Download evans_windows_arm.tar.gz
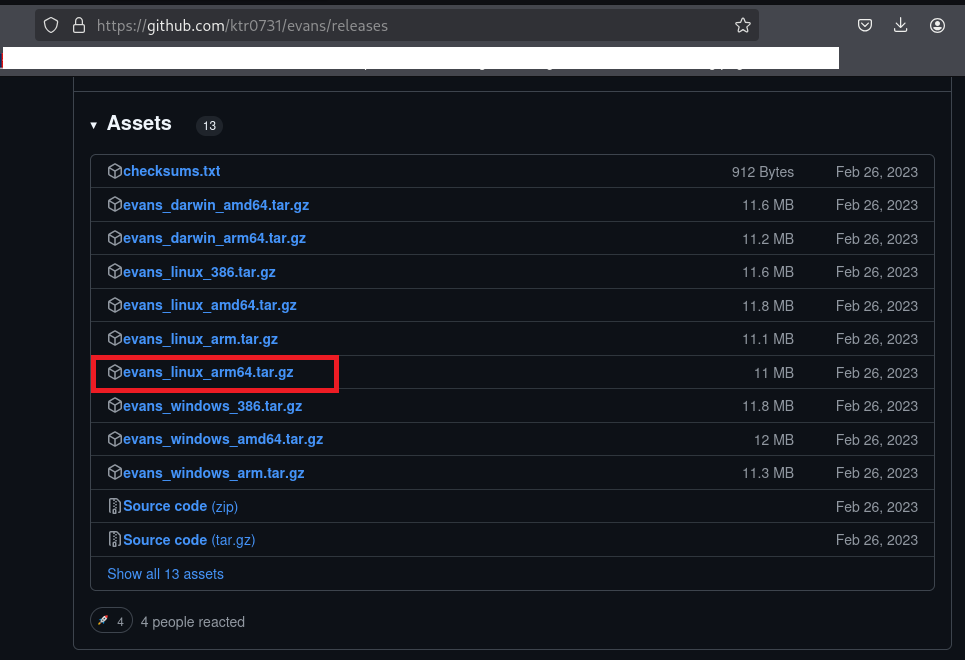 tap(213, 473)
